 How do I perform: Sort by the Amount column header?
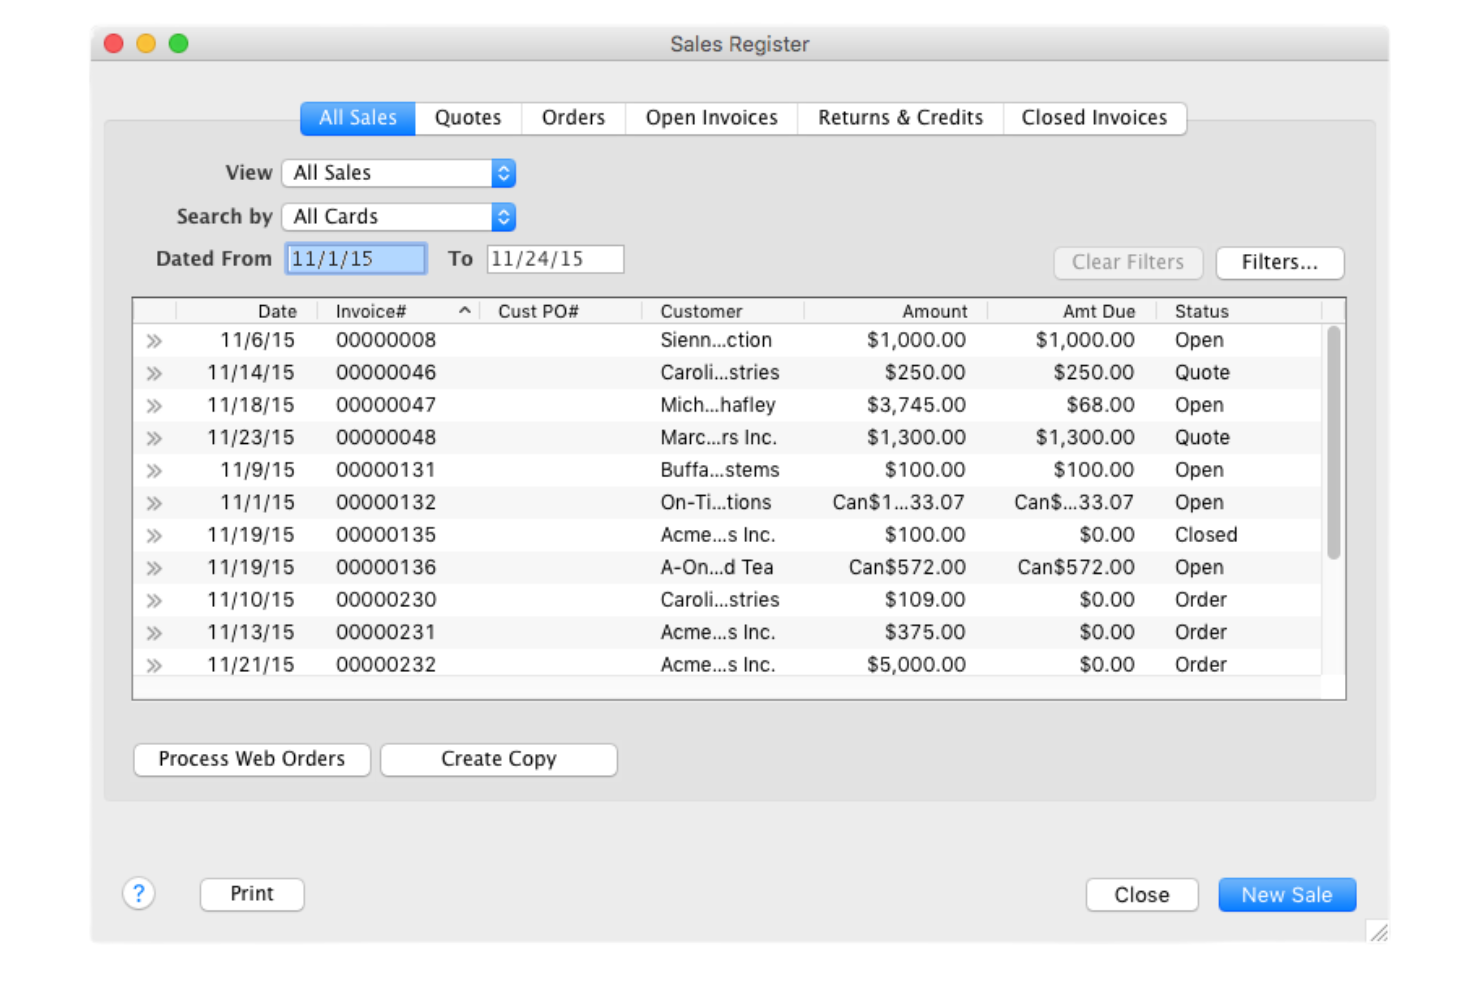coord(935,311)
